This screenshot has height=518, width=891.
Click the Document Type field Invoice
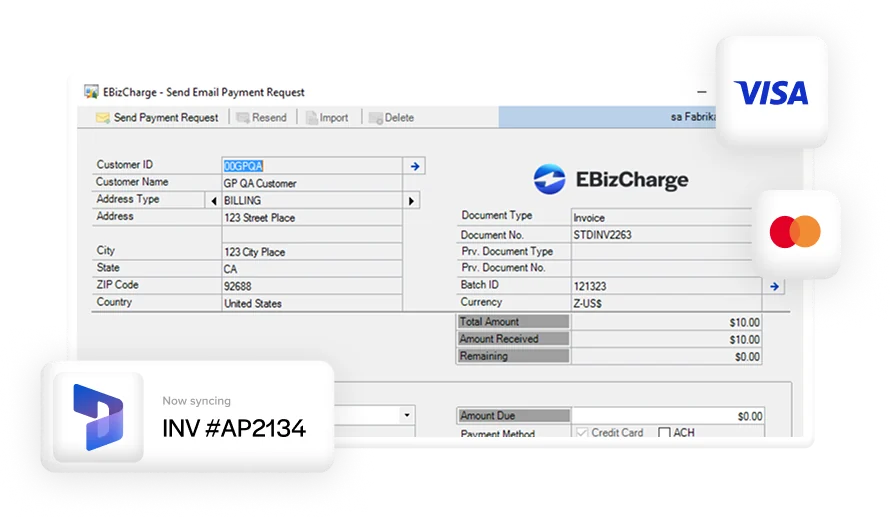click(662, 218)
